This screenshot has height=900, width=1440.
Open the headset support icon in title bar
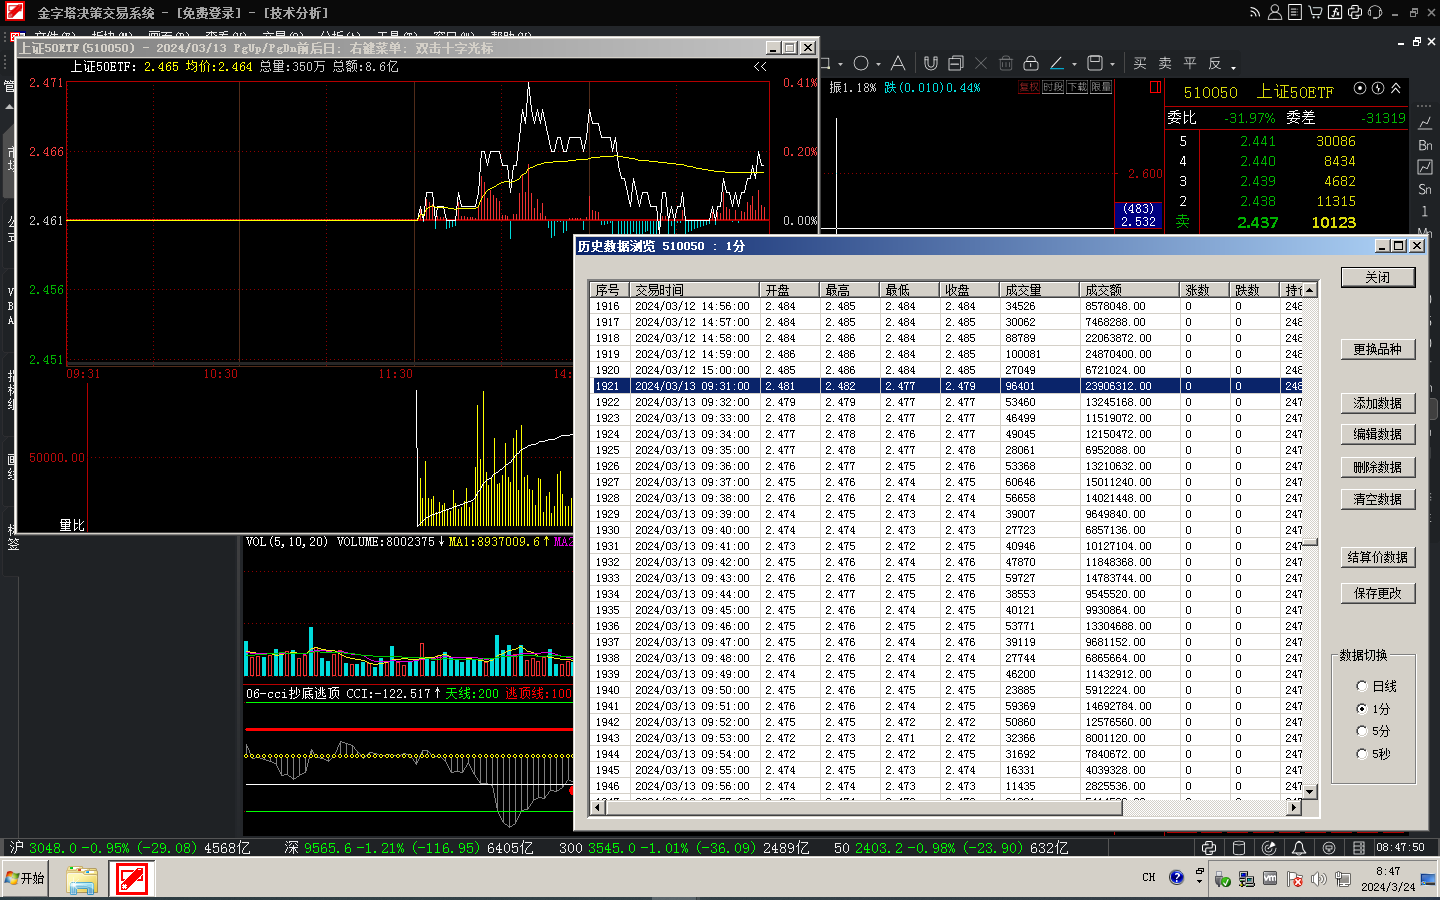(1375, 12)
